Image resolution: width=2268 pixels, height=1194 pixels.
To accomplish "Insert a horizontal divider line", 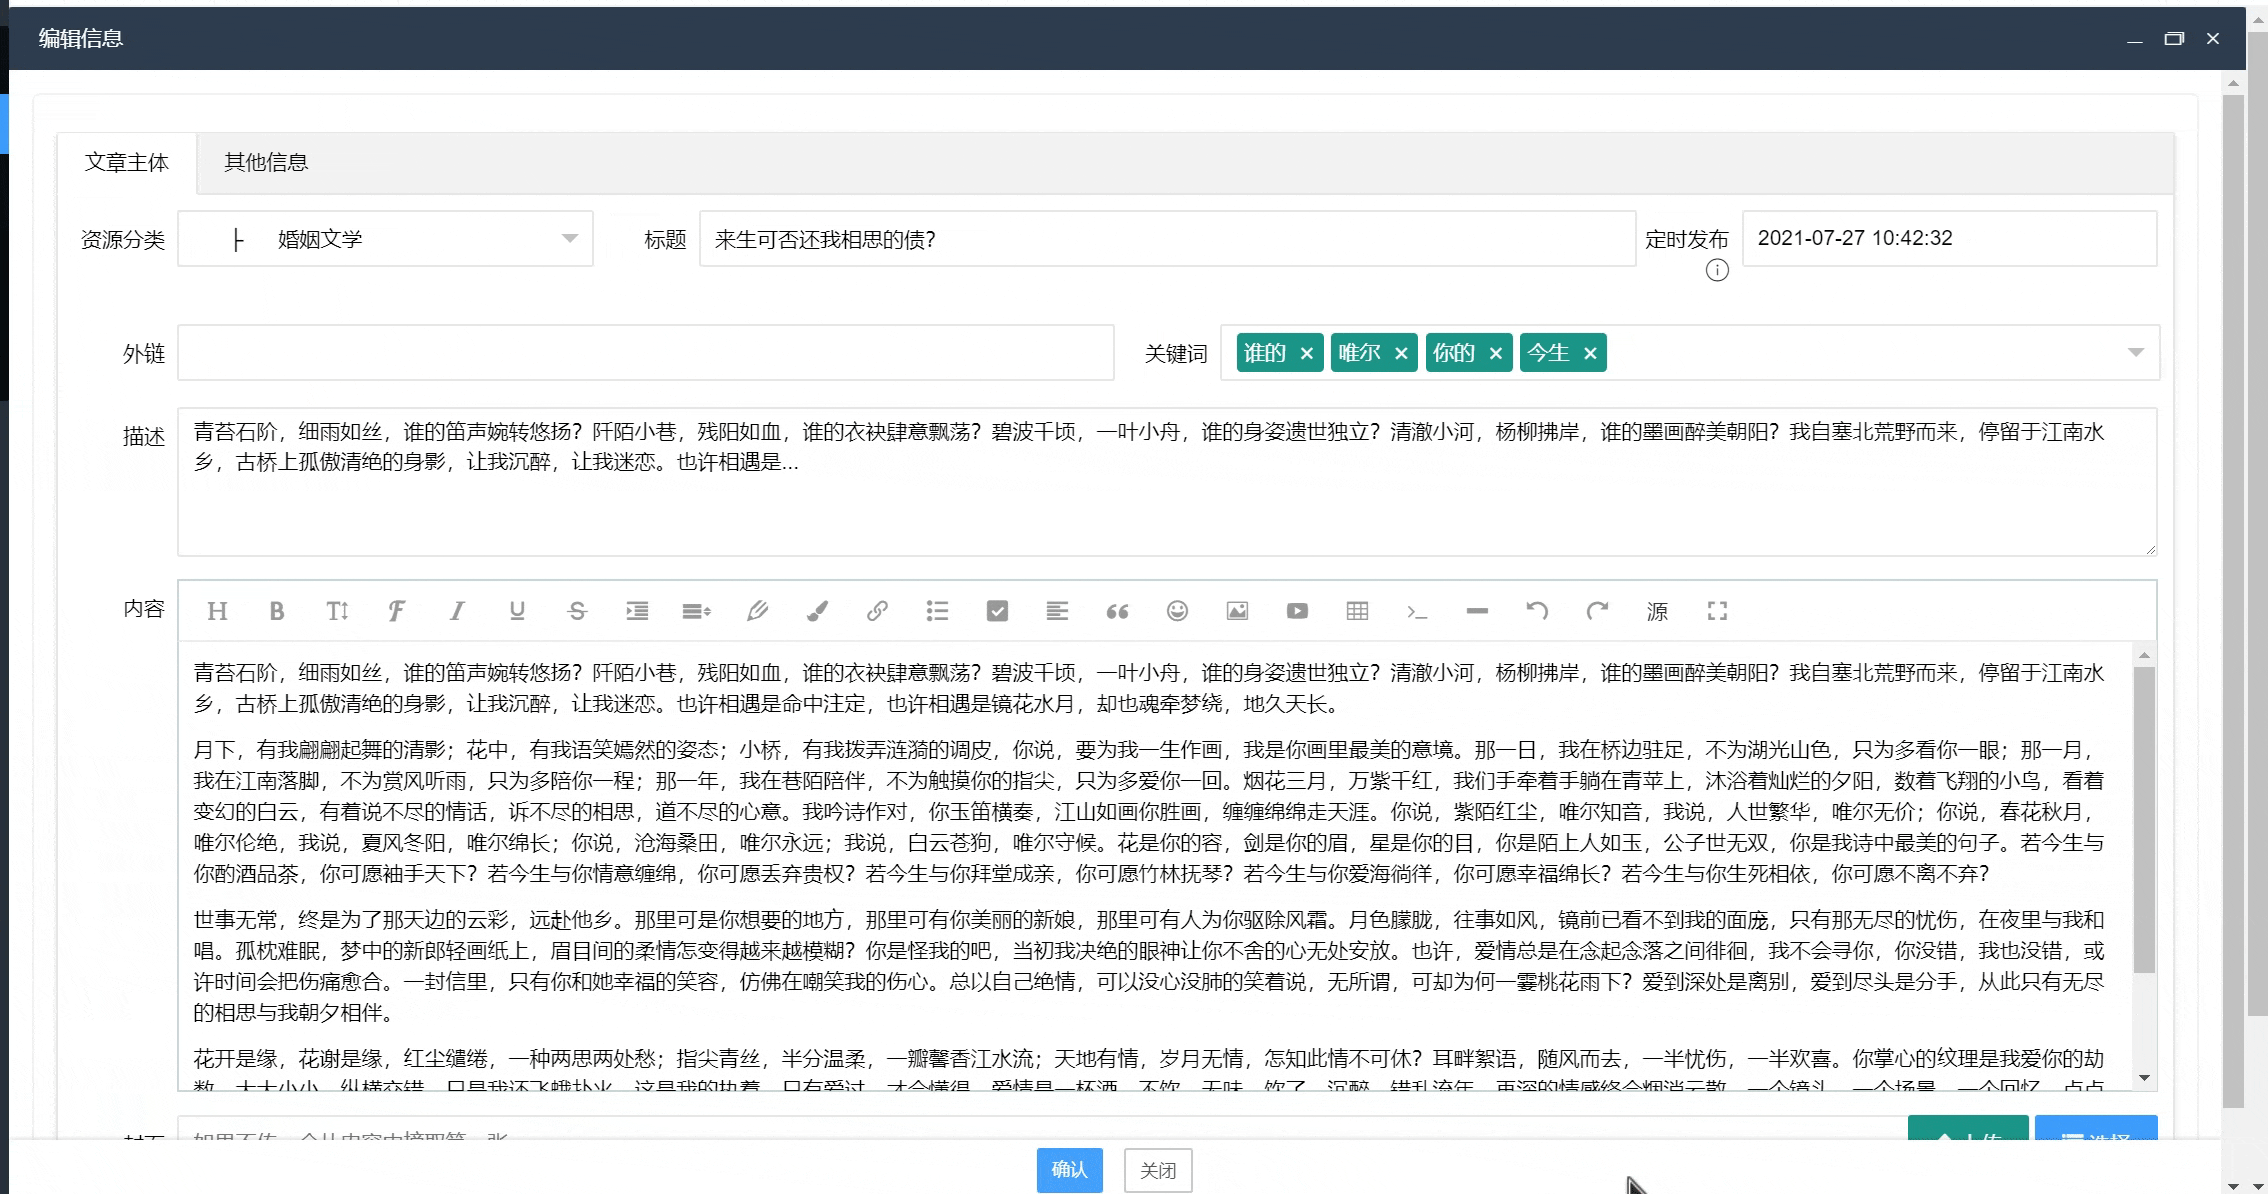I will (1477, 611).
